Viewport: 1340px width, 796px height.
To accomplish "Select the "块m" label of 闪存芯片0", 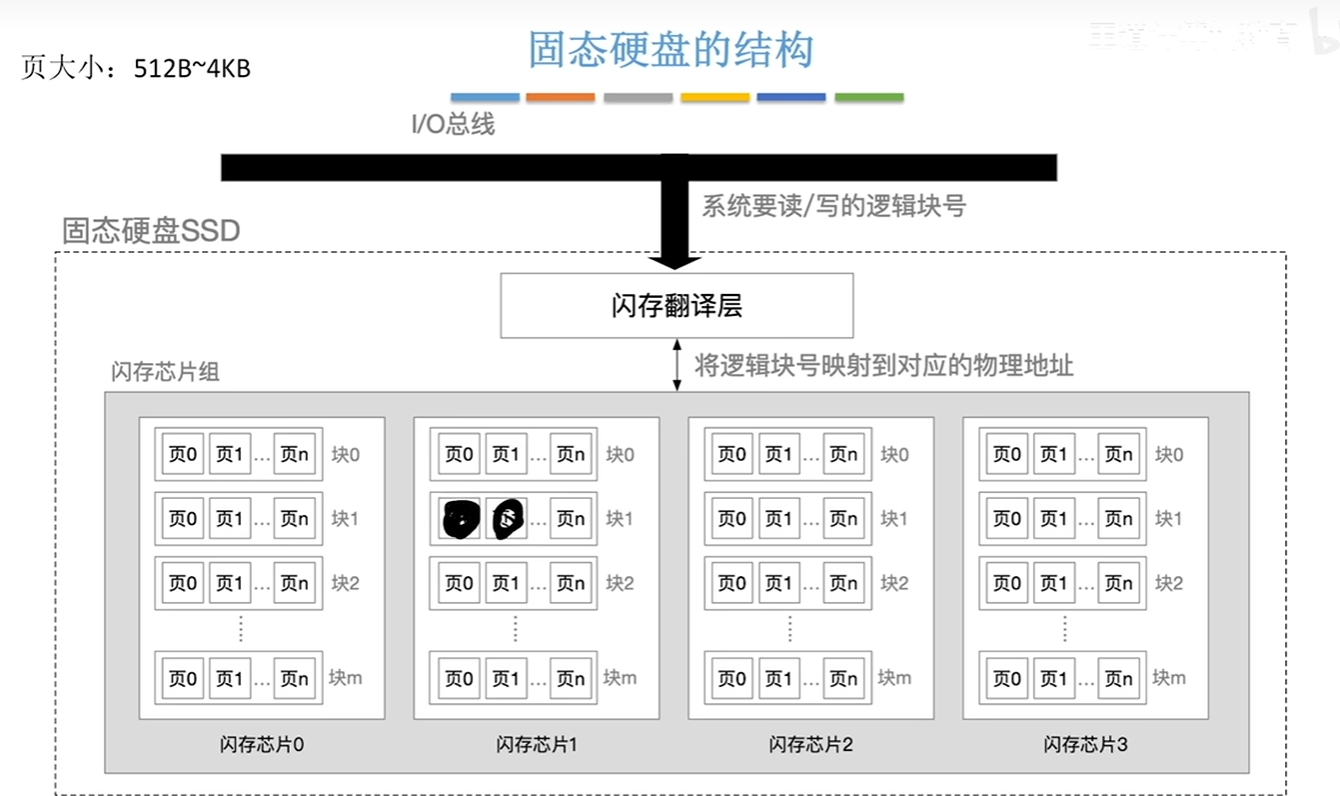I will pyautogui.click(x=346, y=678).
